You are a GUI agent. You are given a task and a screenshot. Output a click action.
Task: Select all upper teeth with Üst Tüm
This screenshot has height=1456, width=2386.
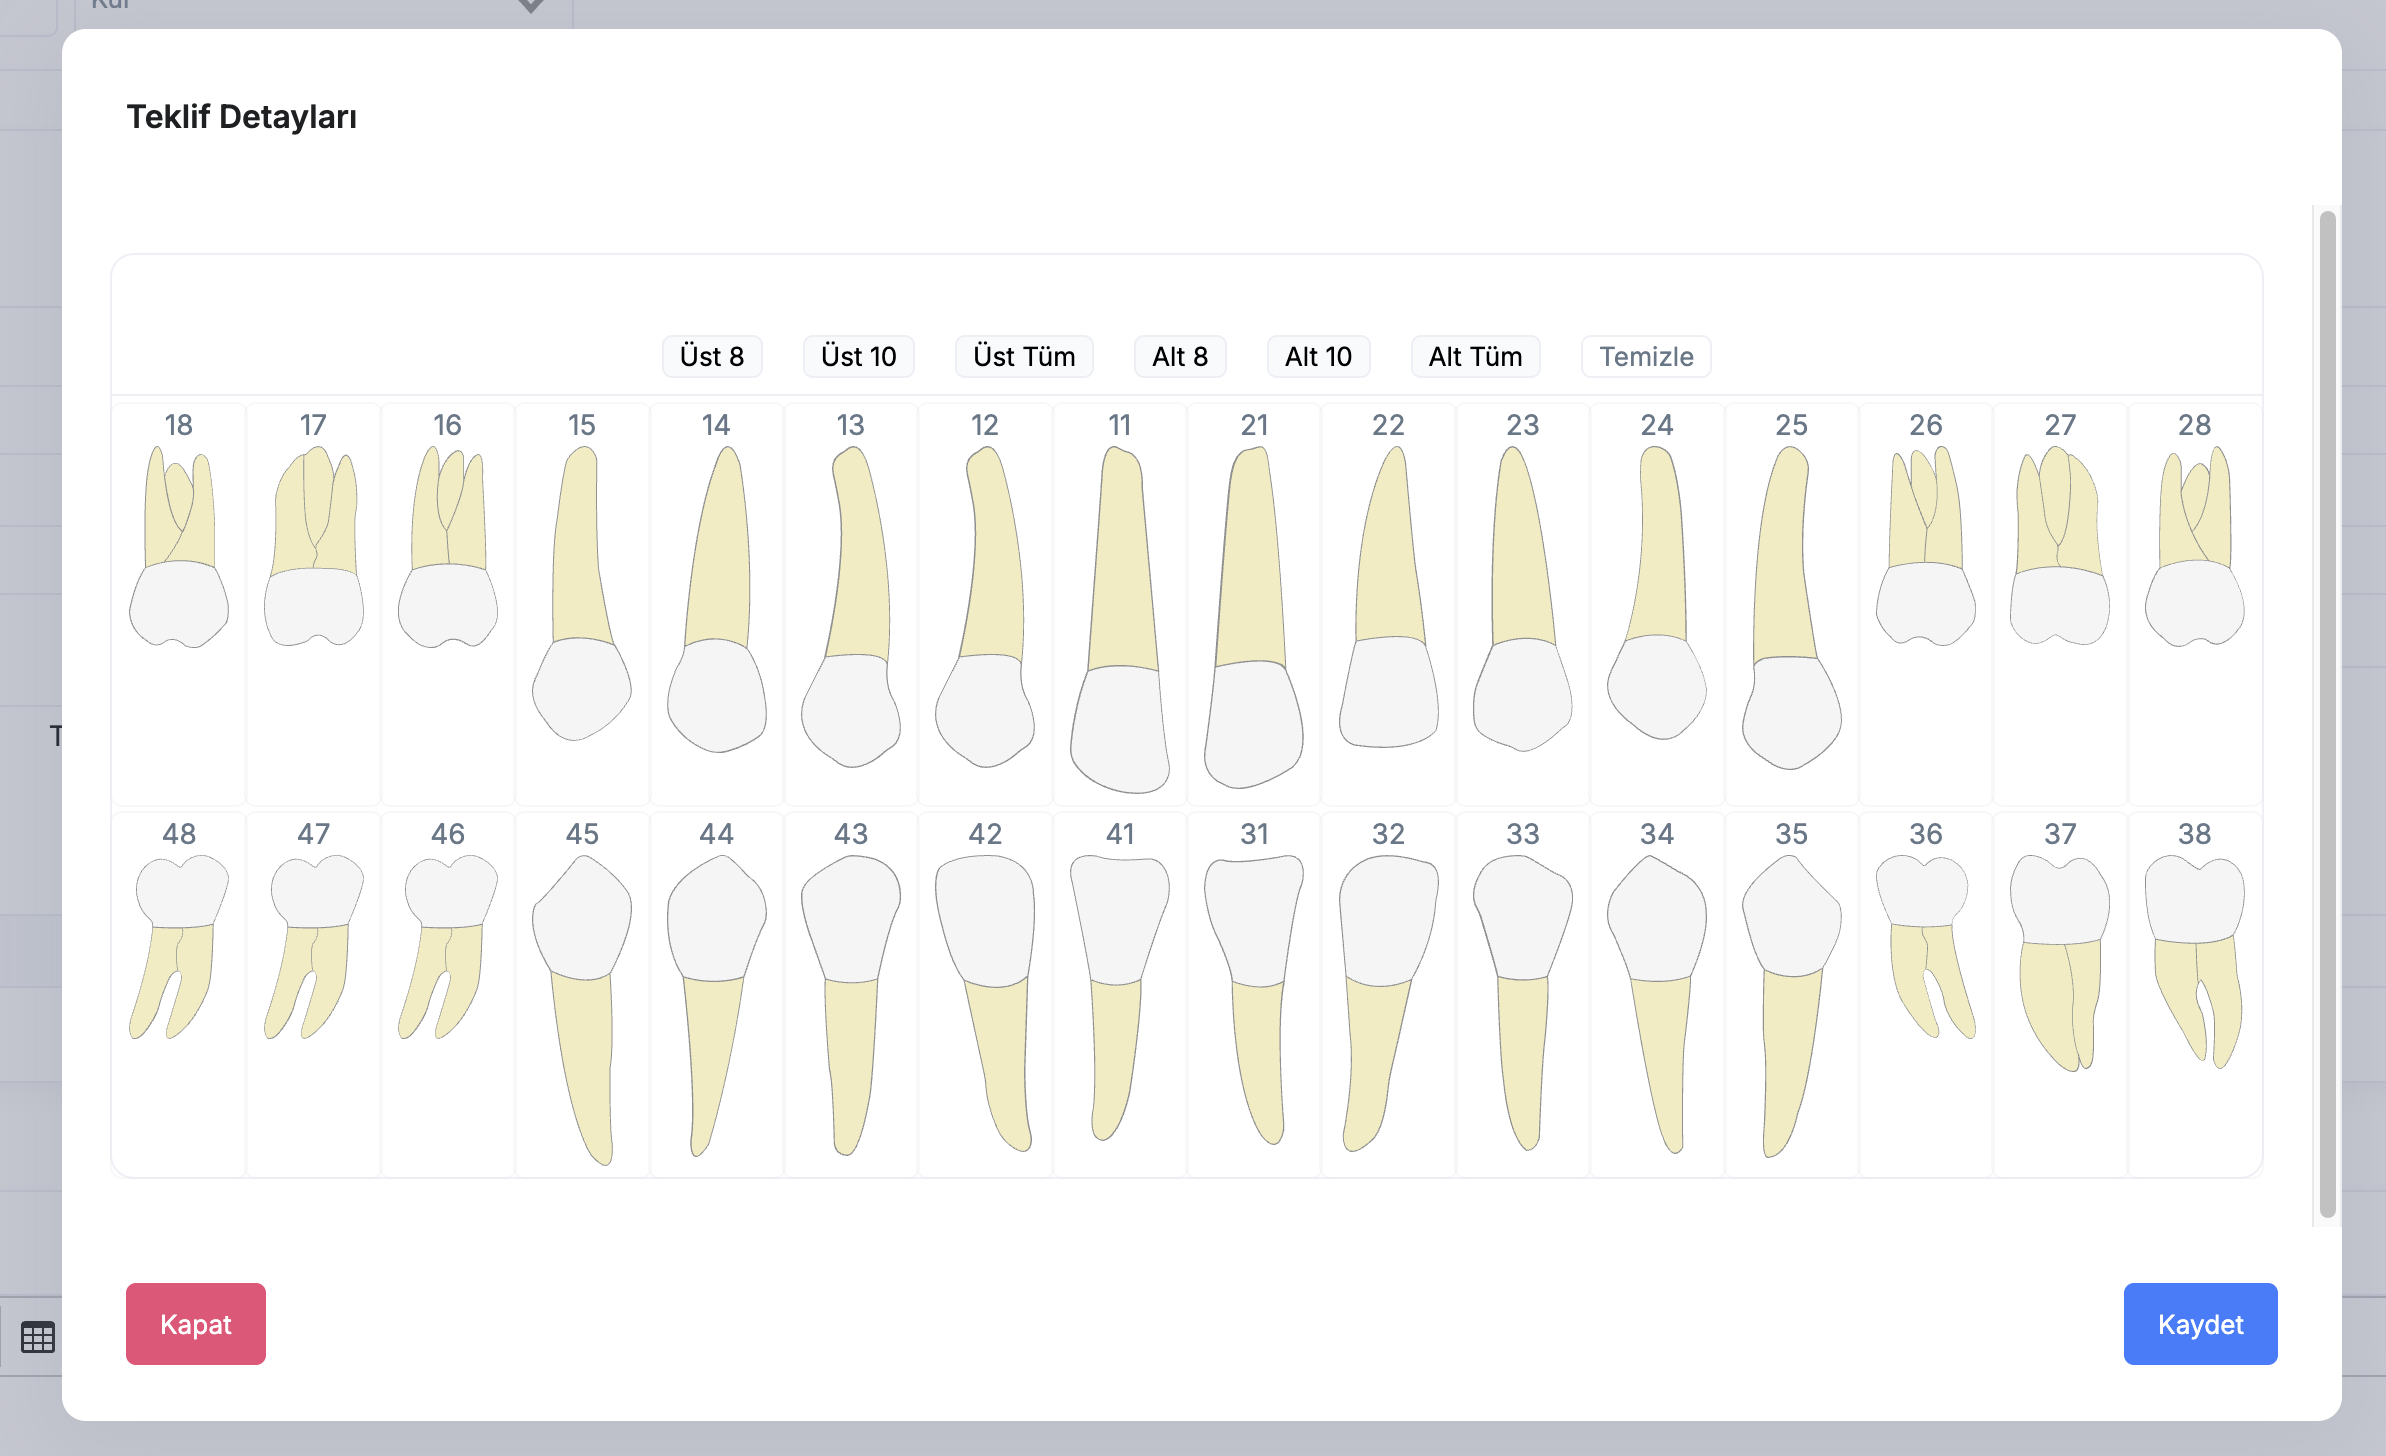point(1024,357)
